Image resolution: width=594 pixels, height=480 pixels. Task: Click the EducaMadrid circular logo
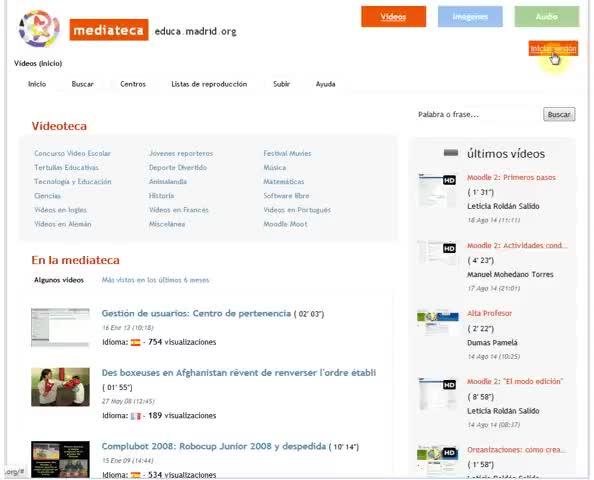[39, 28]
